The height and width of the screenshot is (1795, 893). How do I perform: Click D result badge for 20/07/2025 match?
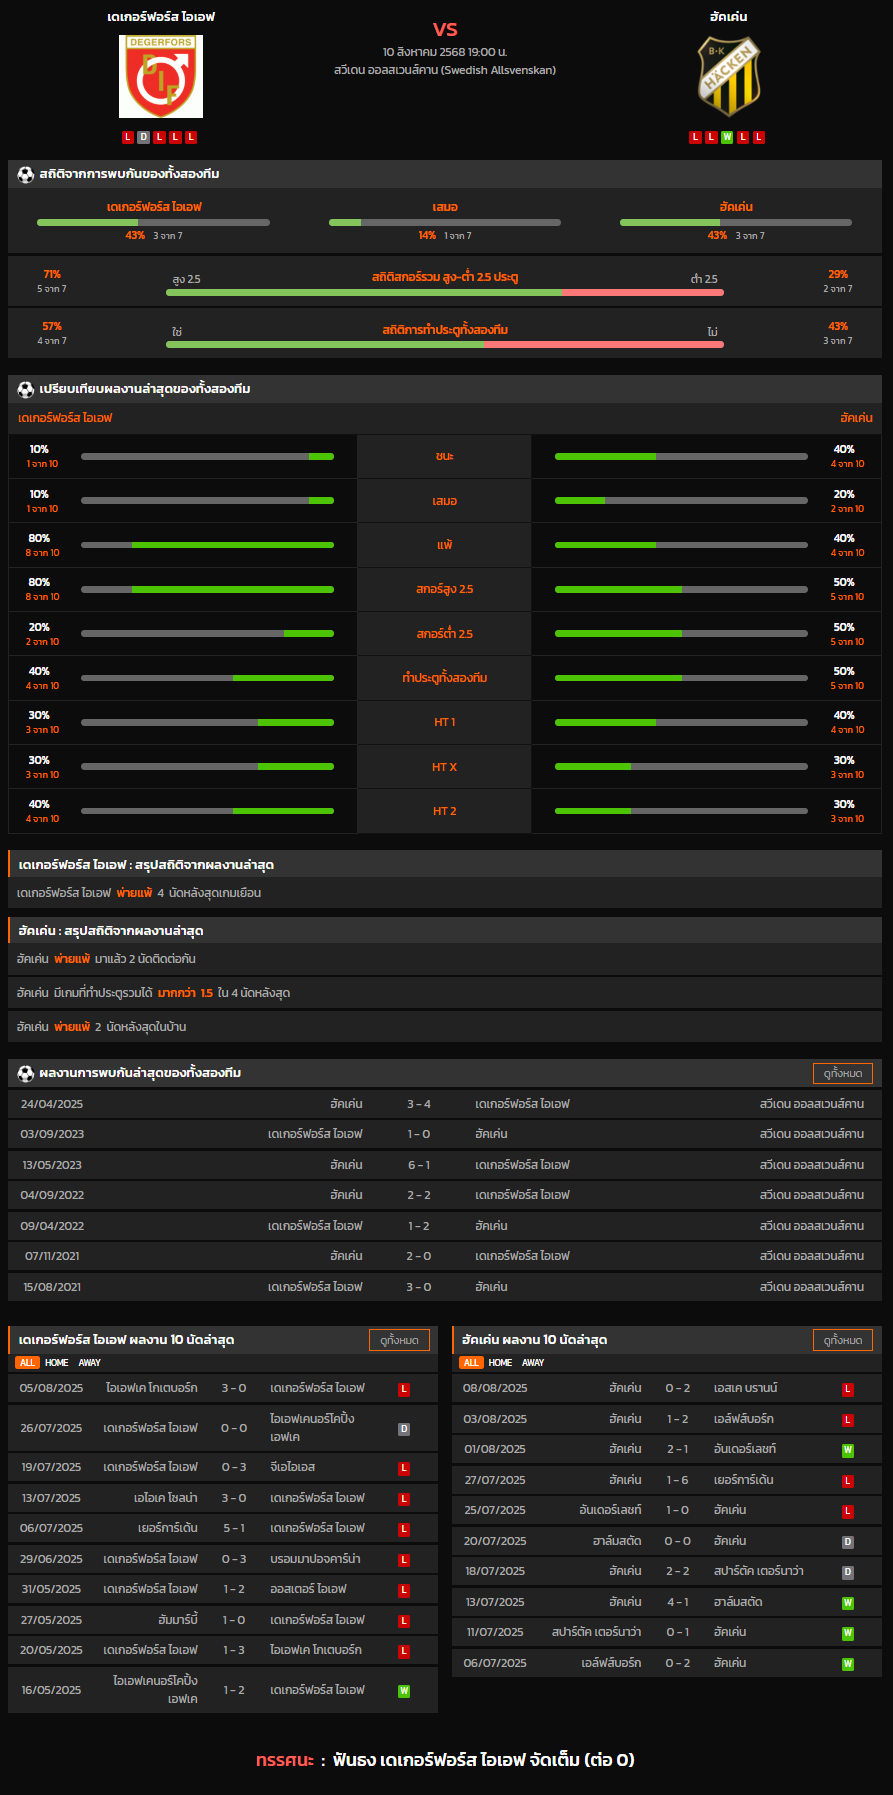click(x=848, y=1542)
